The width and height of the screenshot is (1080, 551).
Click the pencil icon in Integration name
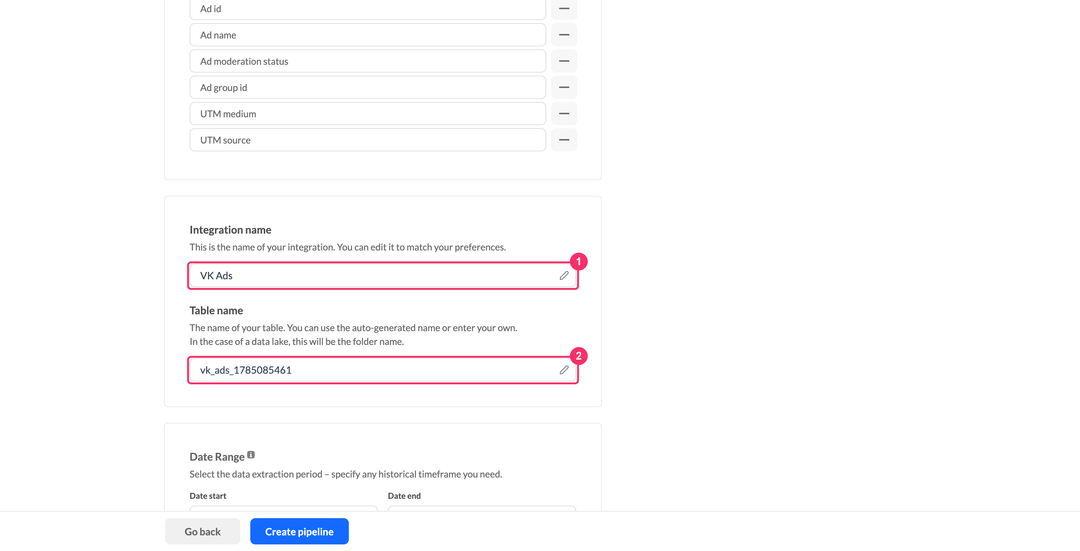point(564,276)
